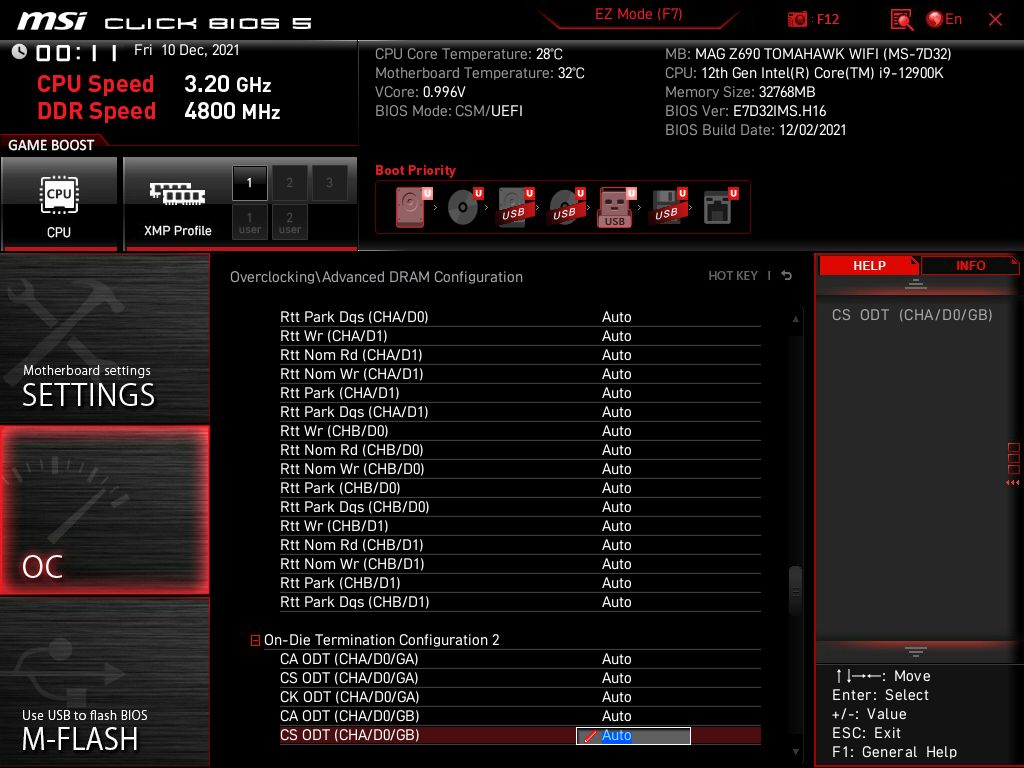Select the hard disk boot priority icon

tap(413, 206)
